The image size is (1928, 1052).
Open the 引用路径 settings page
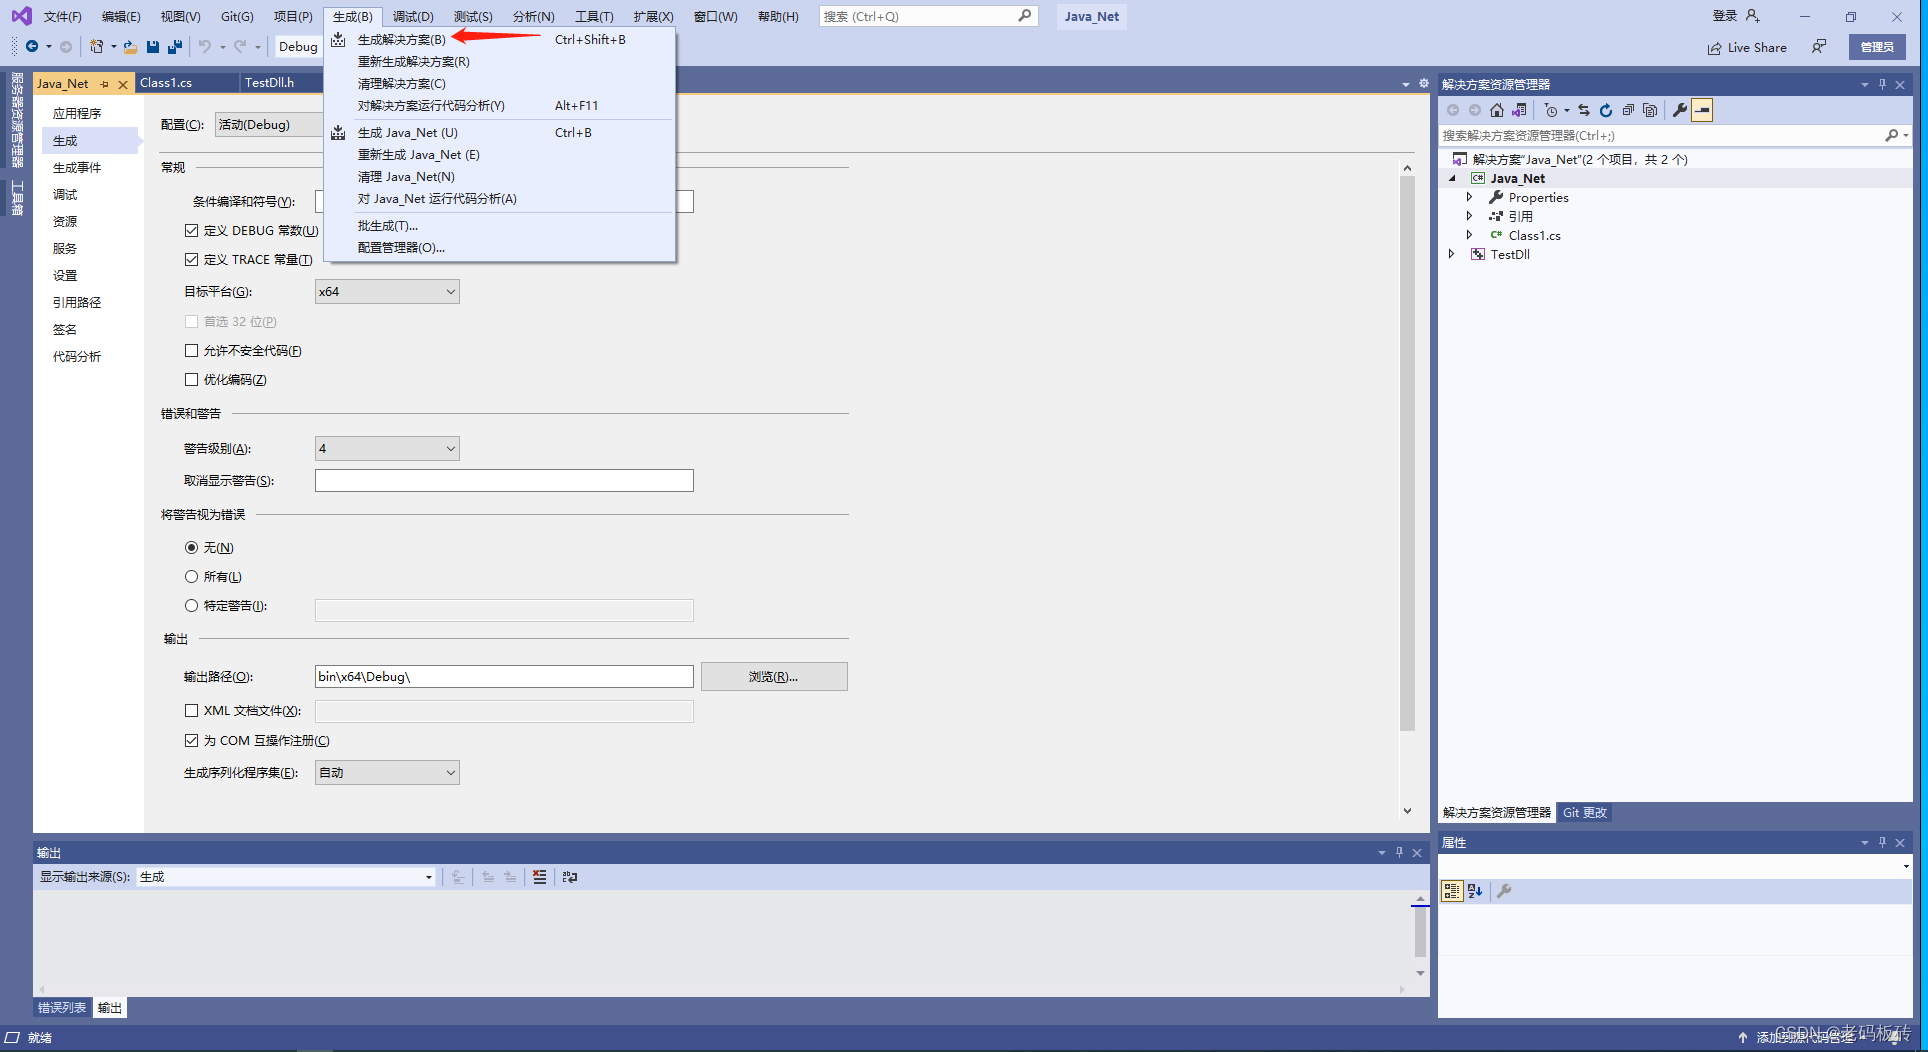pos(77,302)
